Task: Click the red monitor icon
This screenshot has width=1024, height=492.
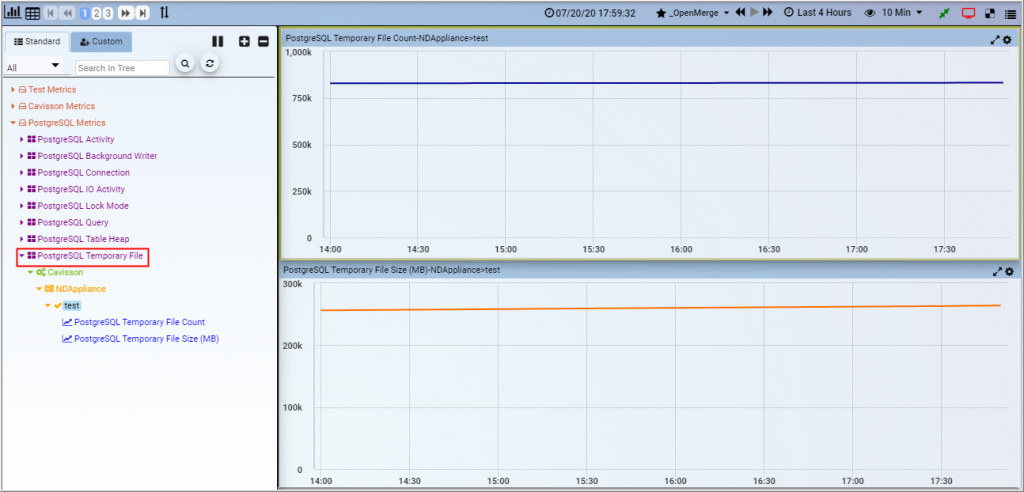Action: [x=968, y=13]
